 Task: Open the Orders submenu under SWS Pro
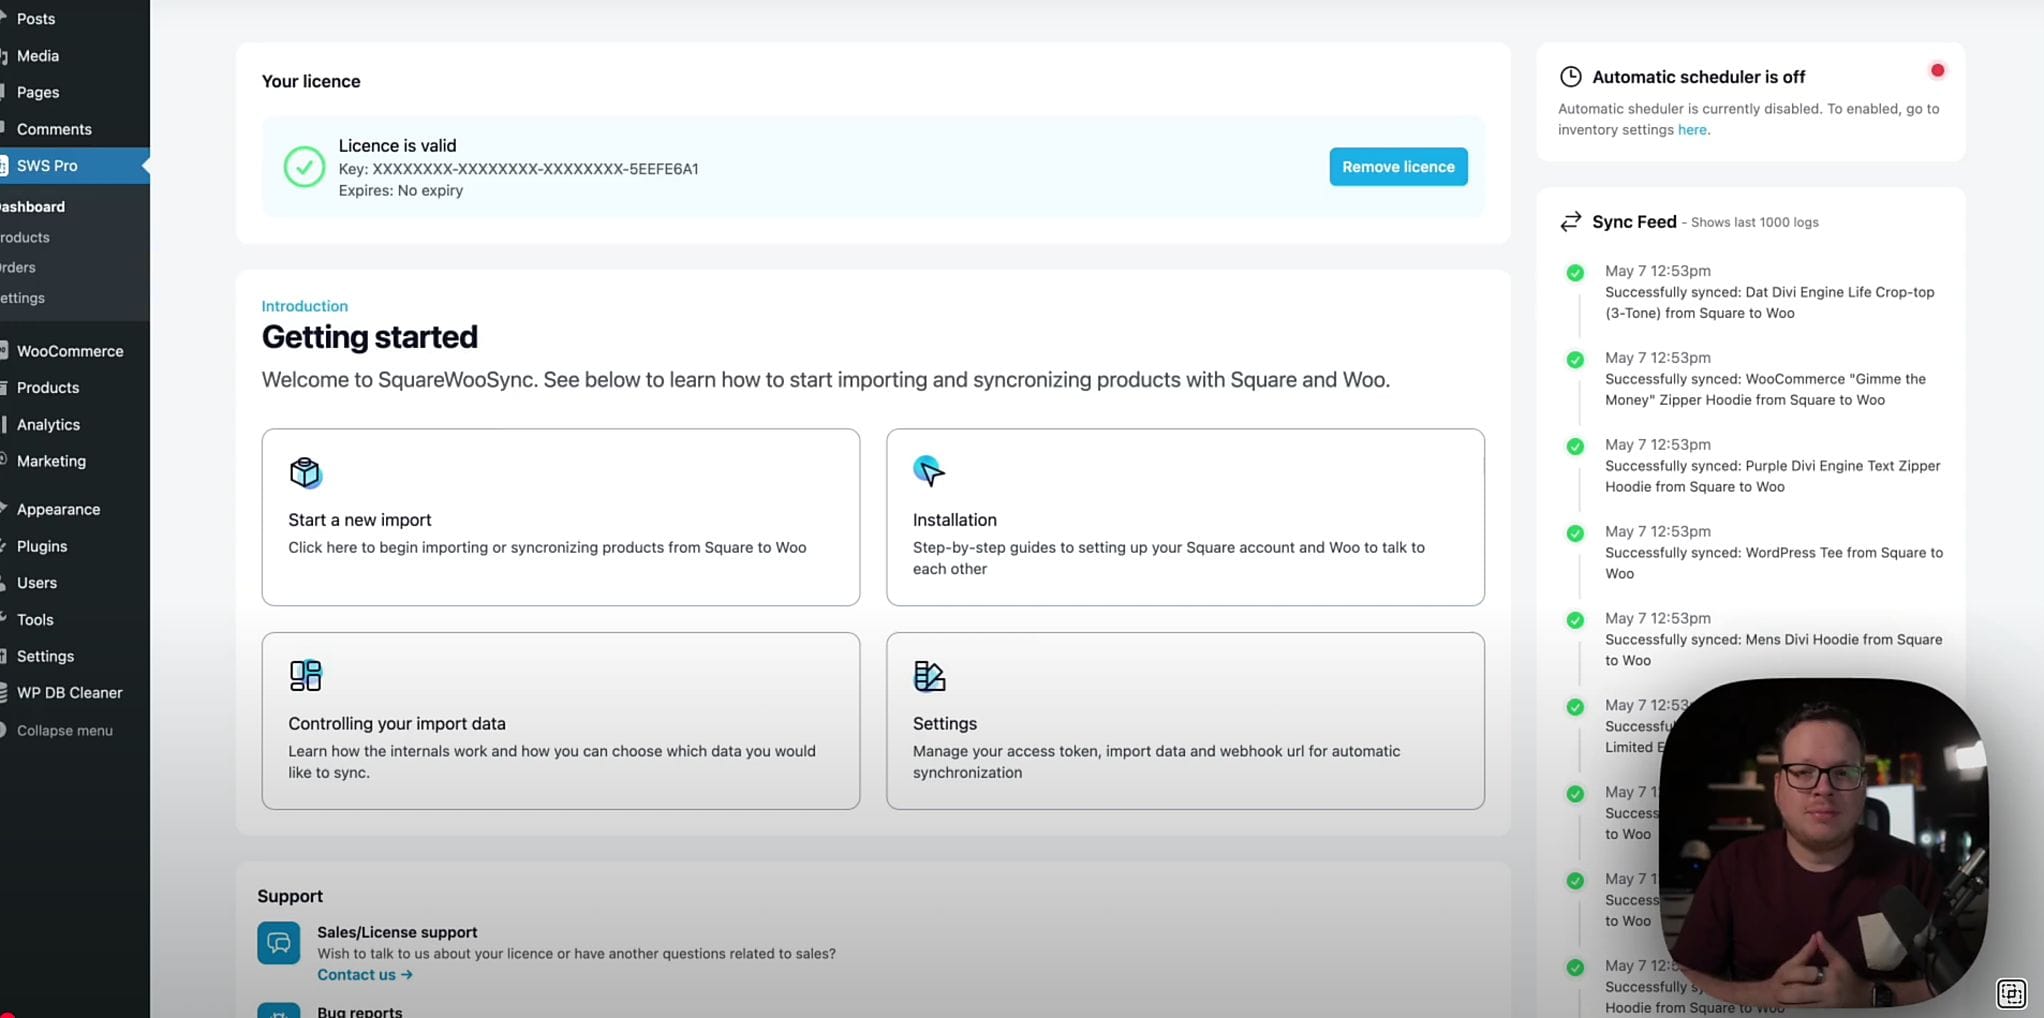pyautogui.click(x=16, y=267)
